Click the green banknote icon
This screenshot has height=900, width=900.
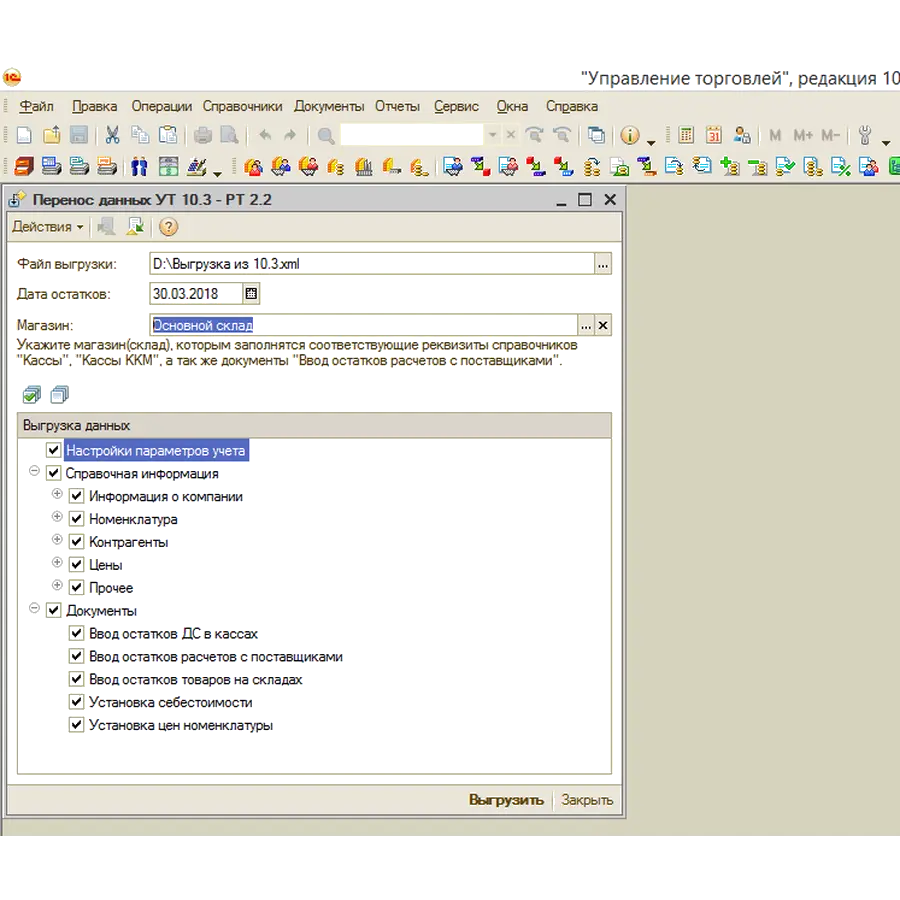[x=168, y=166]
